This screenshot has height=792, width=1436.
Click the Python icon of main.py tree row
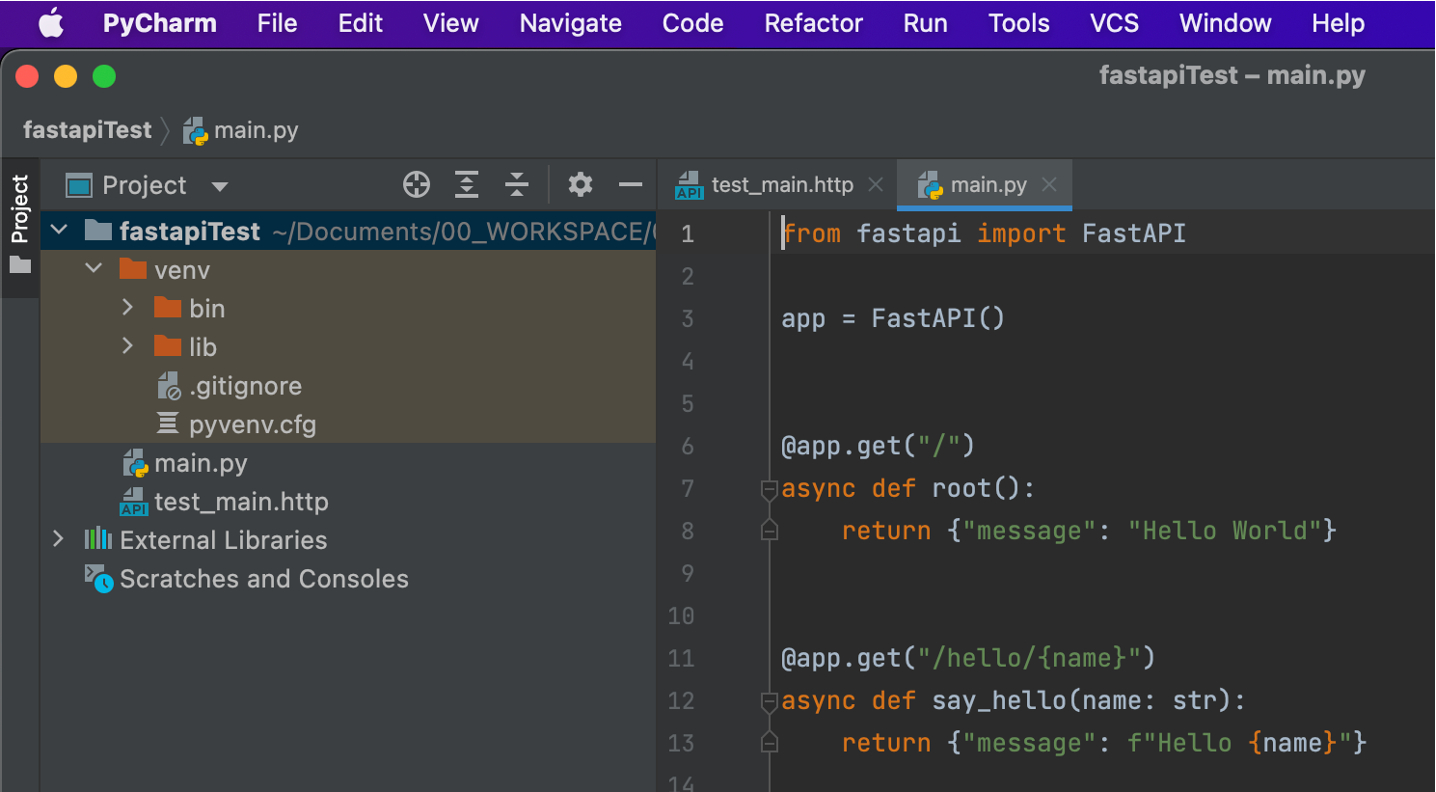135,463
